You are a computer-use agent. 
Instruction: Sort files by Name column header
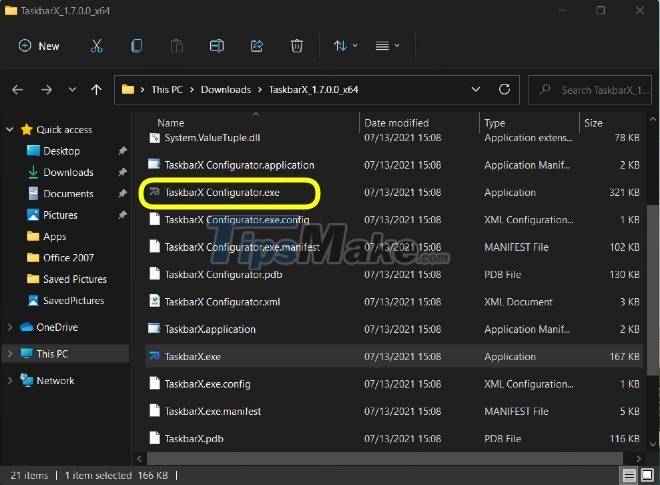(170, 123)
